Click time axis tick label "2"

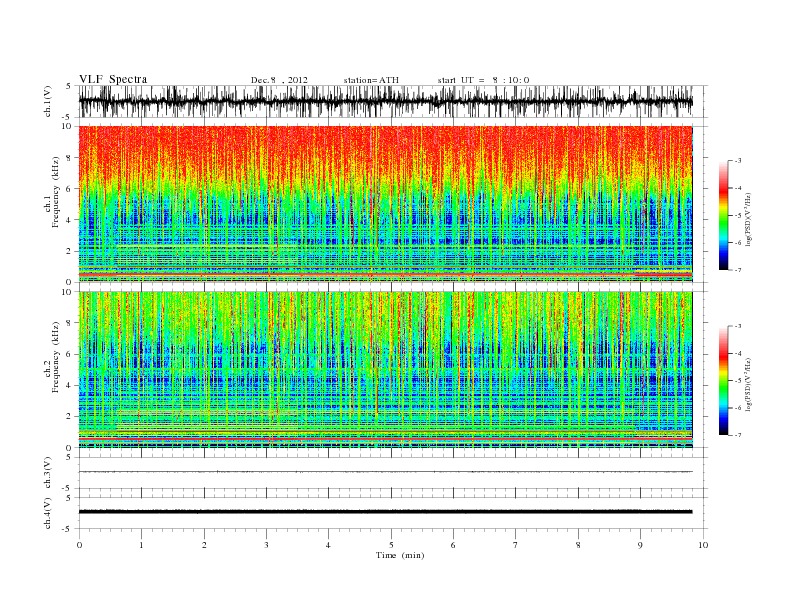204,545
